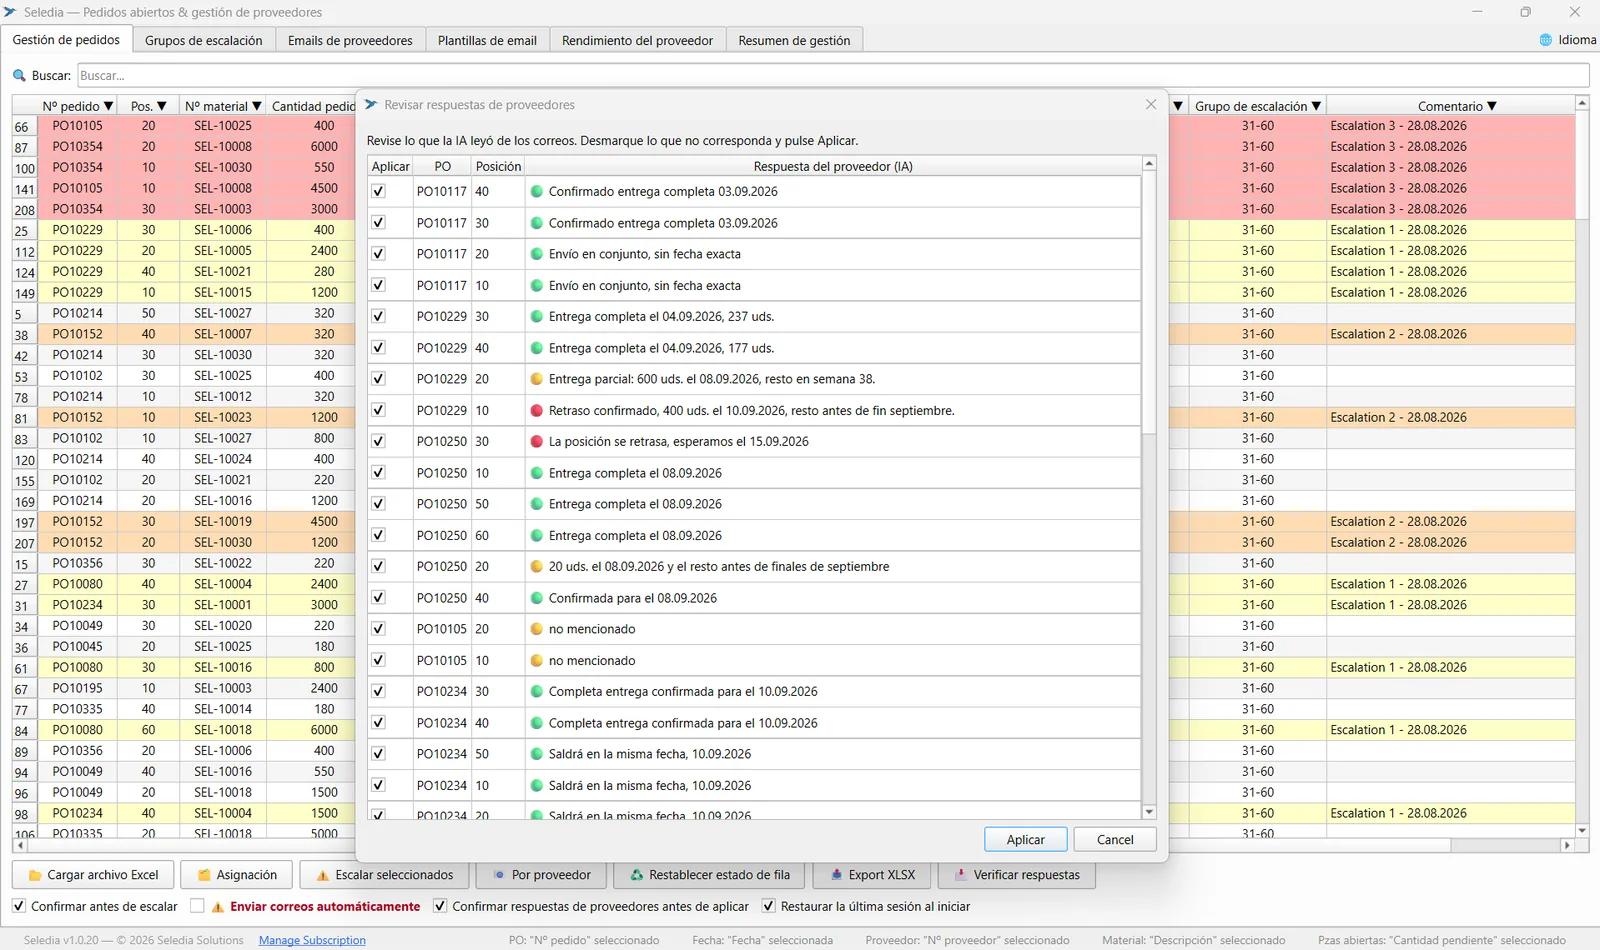
Task: Open the Manage Subscription link
Action: (312, 940)
